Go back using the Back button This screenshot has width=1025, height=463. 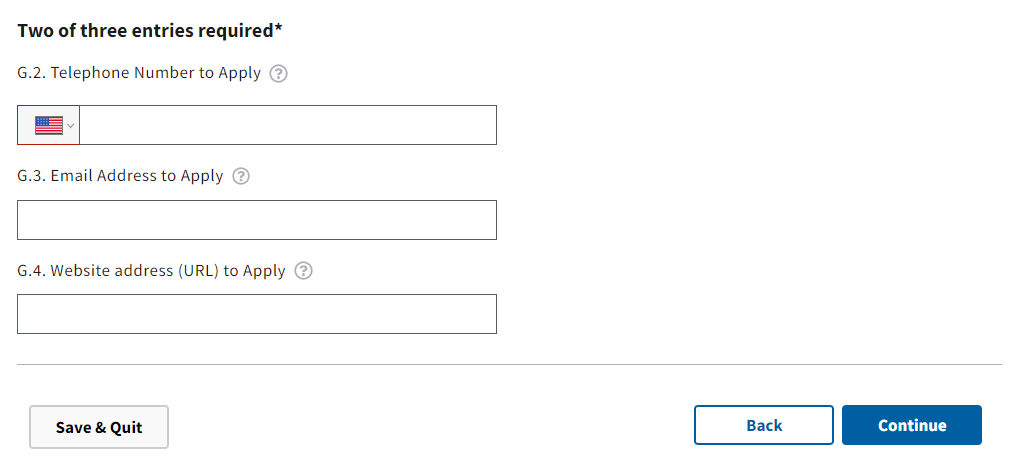764,425
